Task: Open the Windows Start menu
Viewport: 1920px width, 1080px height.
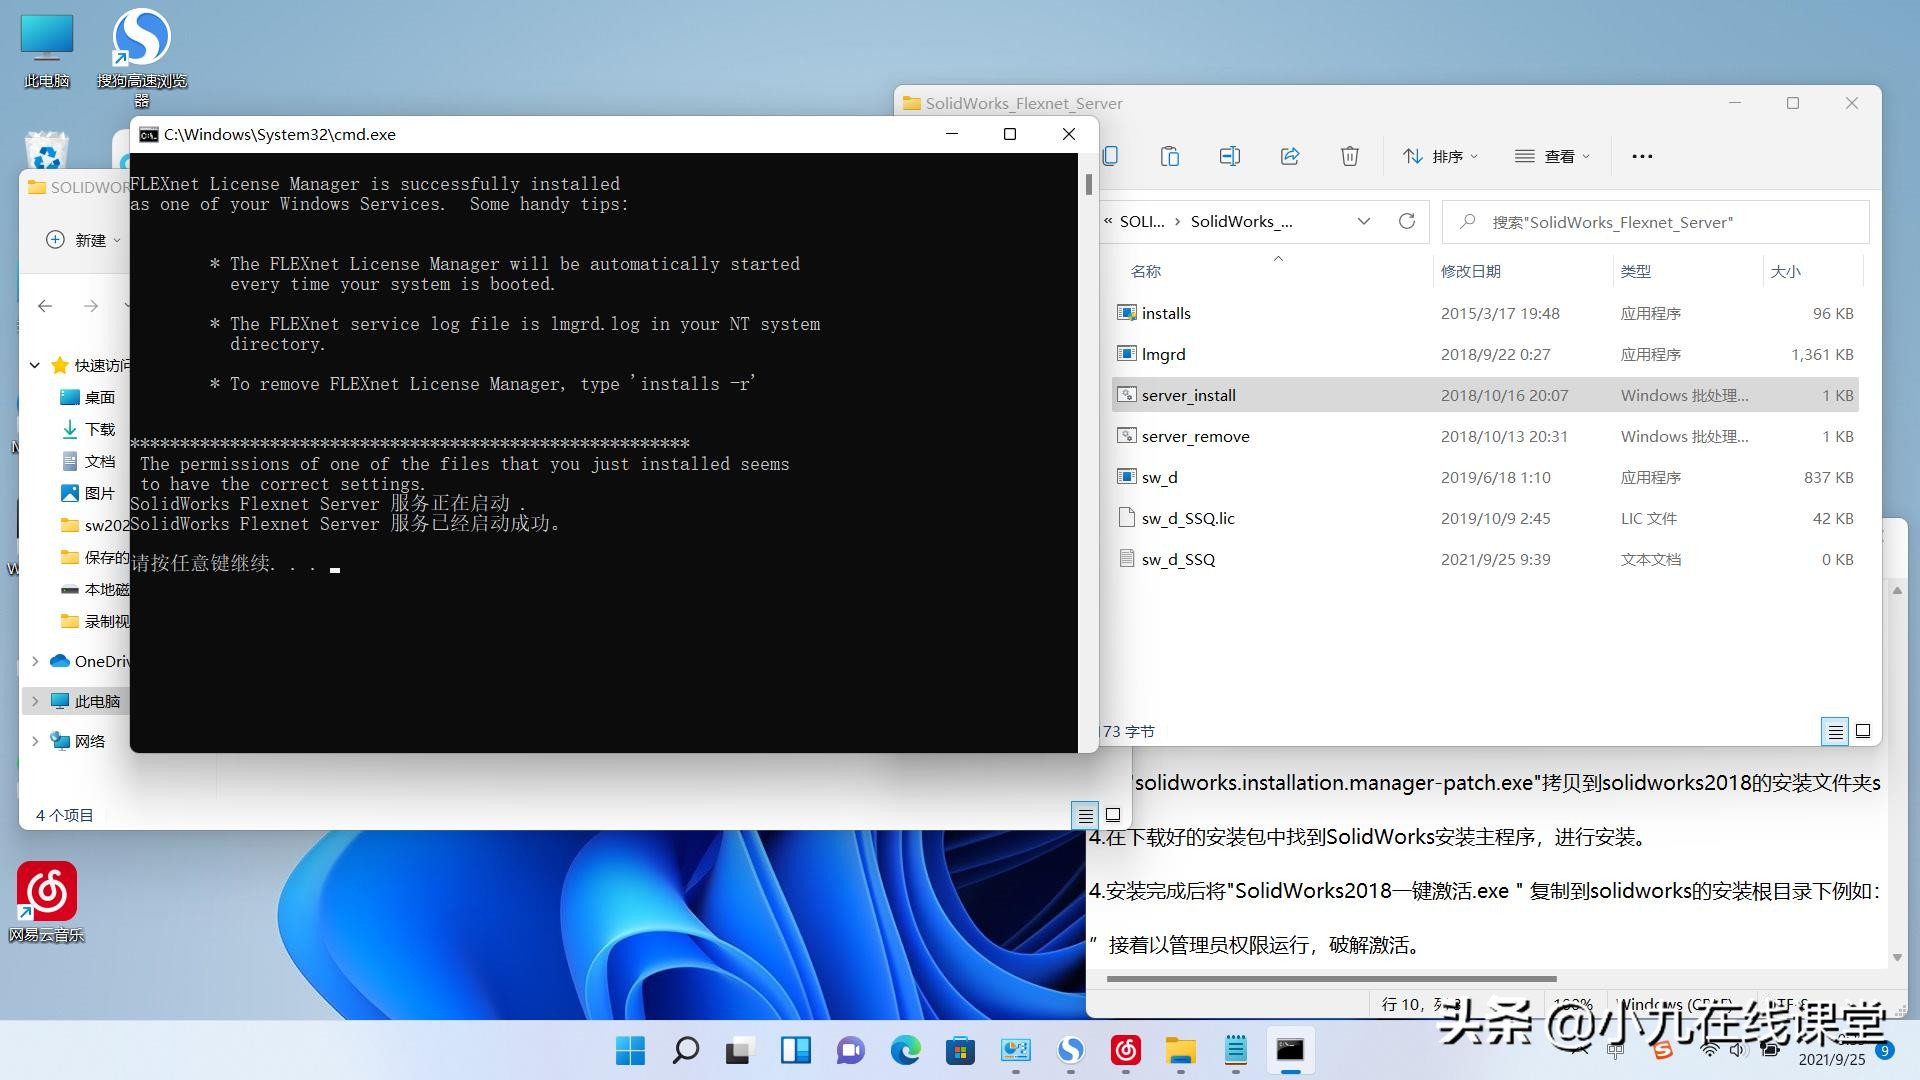Action: click(x=629, y=1051)
